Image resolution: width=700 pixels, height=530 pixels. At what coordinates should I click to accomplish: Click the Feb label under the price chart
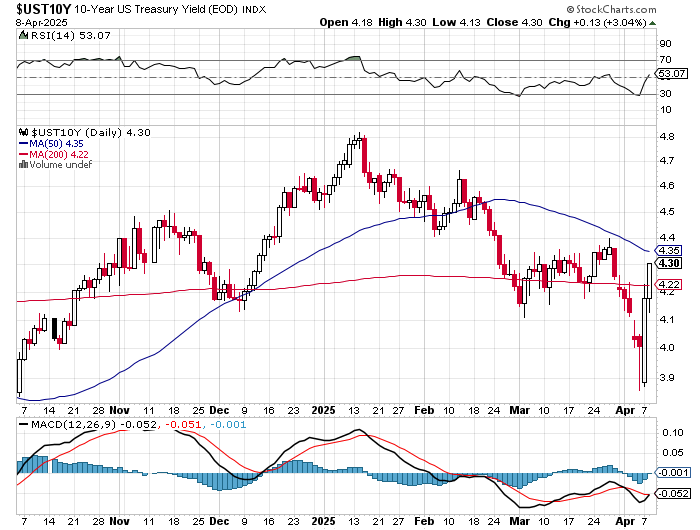pos(424,410)
